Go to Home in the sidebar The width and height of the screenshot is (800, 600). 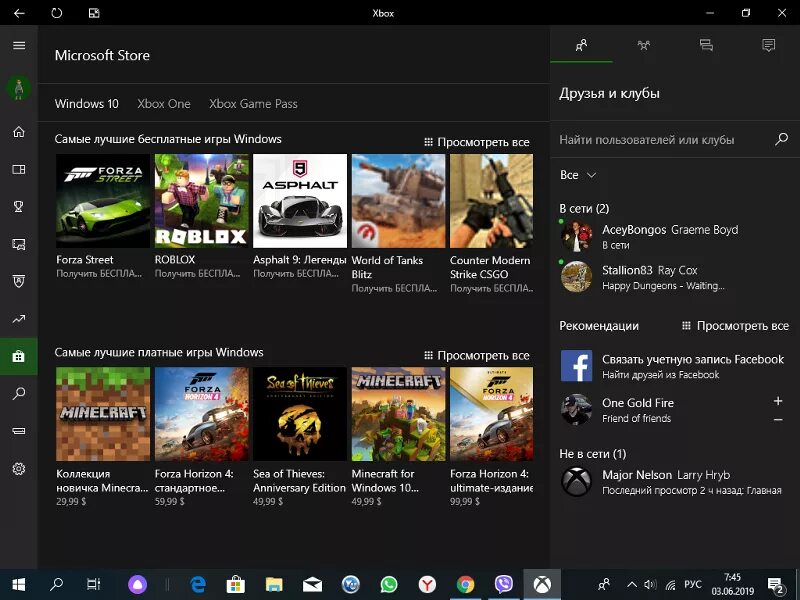point(19,132)
